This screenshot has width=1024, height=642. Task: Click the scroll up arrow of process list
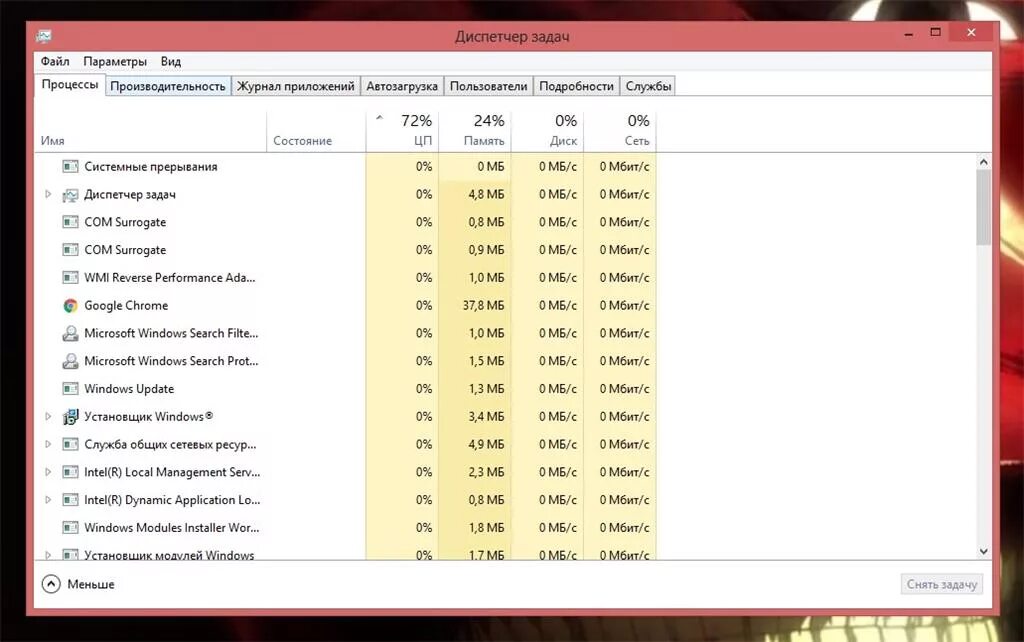pyautogui.click(x=984, y=162)
